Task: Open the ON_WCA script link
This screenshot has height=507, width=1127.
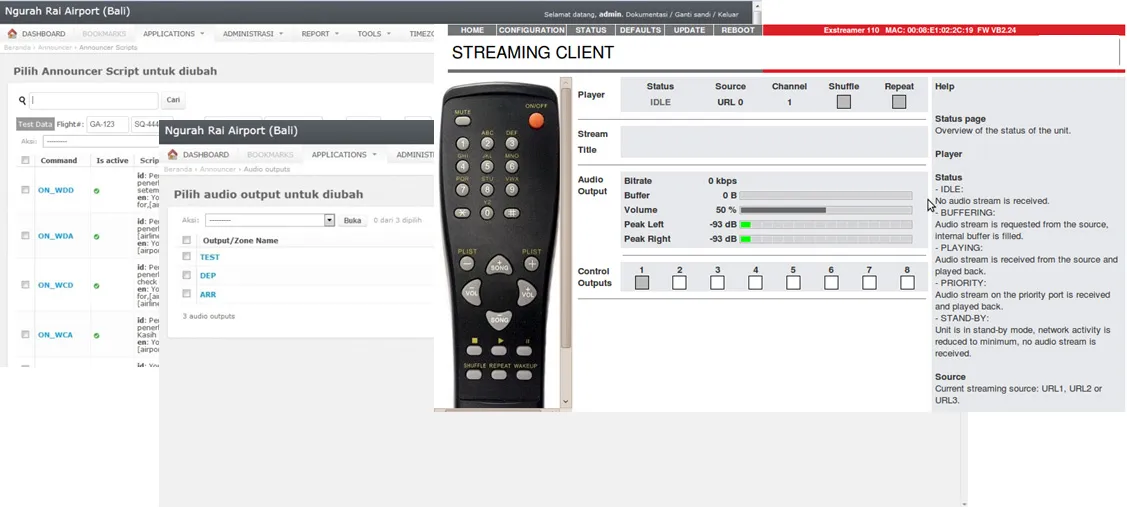Action: point(55,334)
